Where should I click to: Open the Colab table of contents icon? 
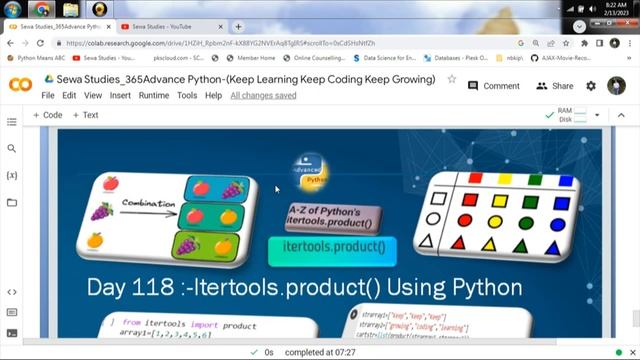pos(12,122)
